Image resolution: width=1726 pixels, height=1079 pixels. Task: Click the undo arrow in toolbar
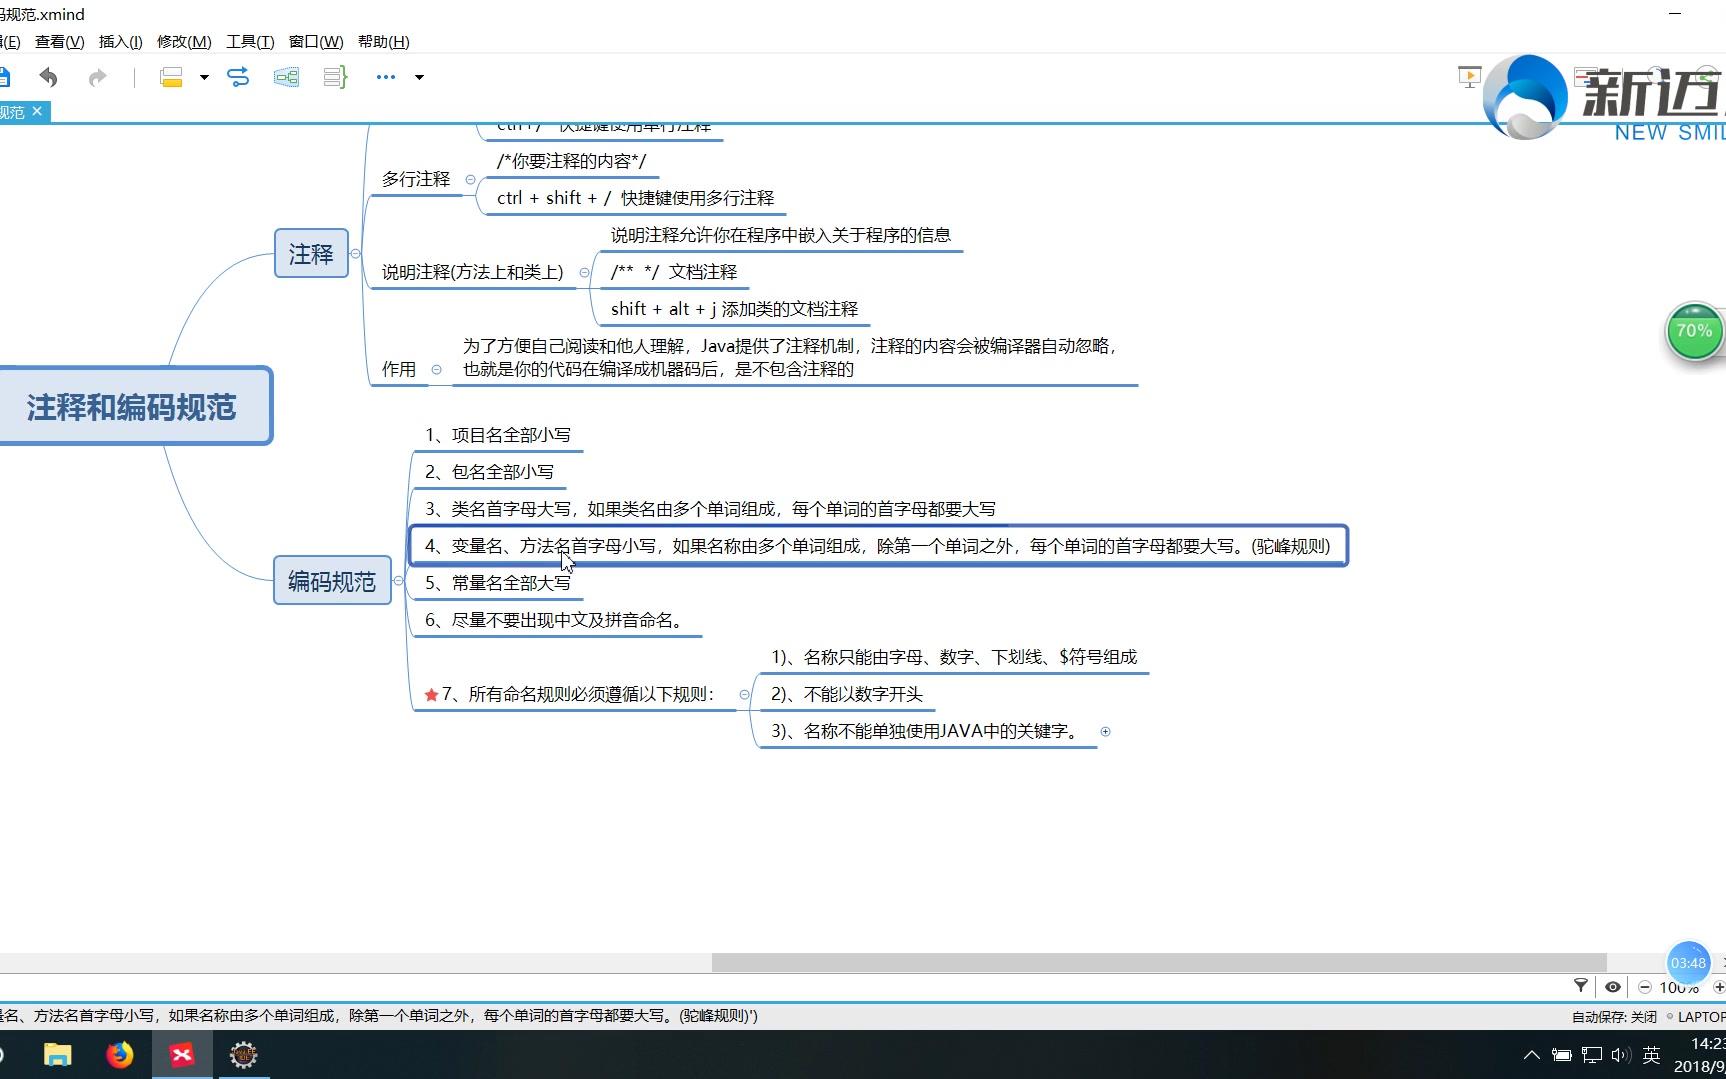coord(48,77)
